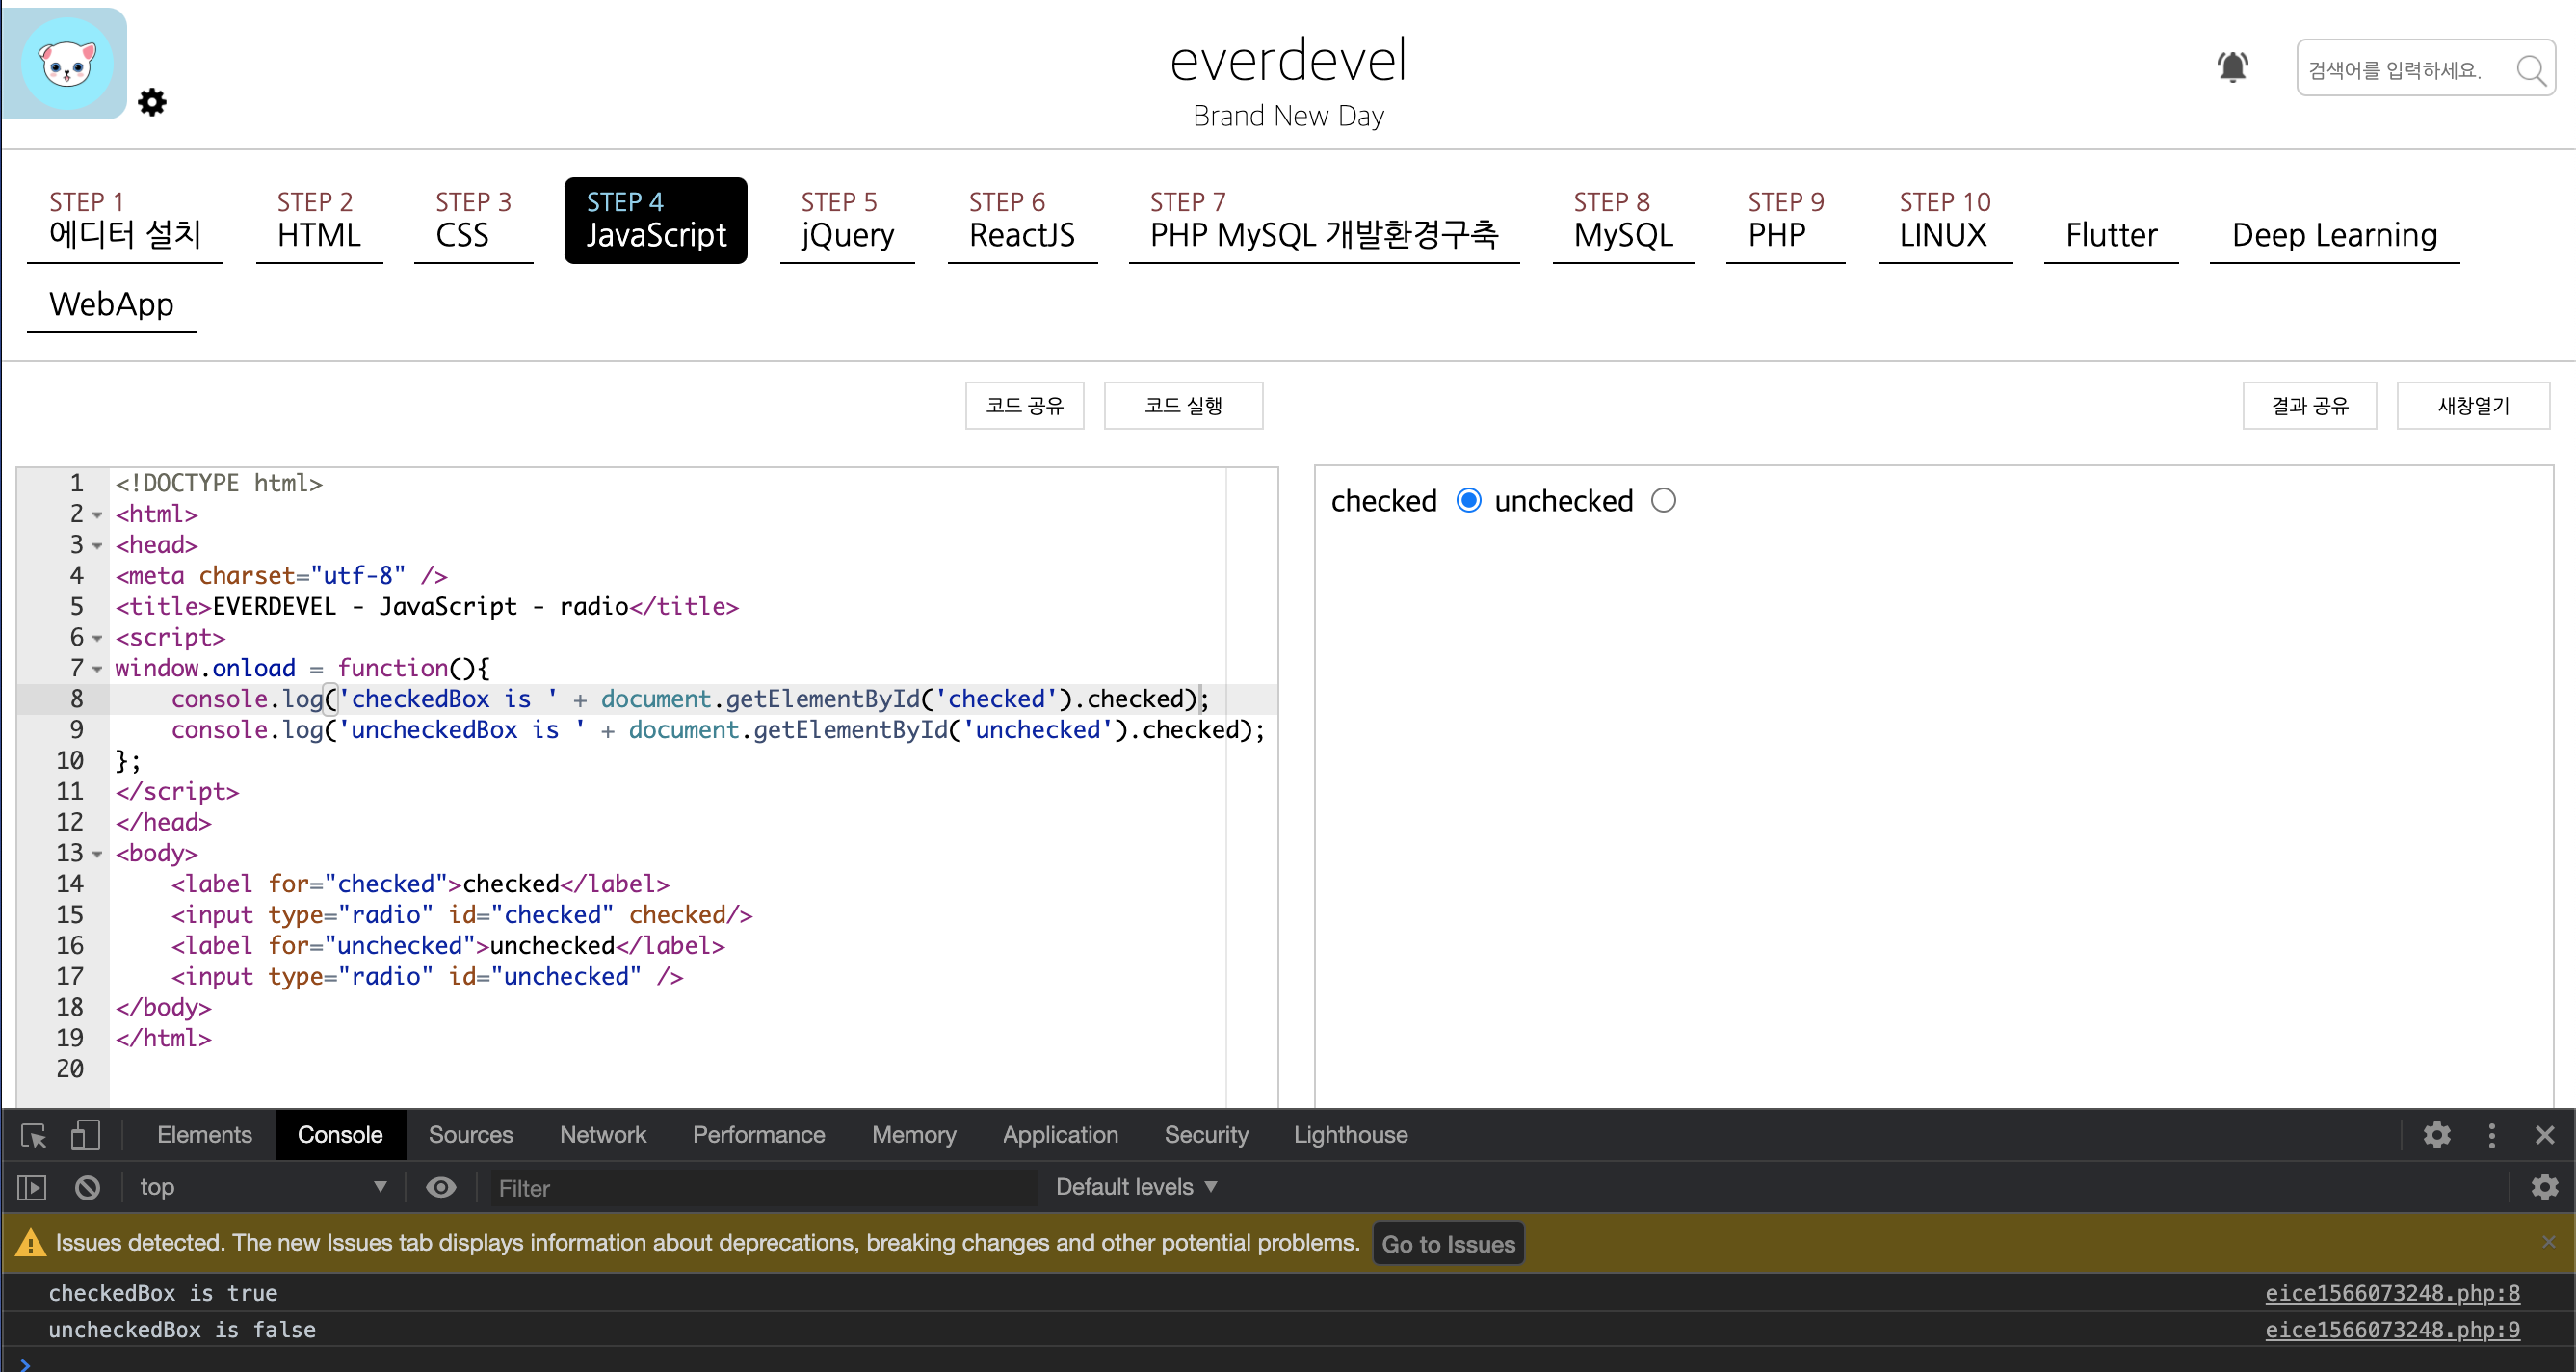
Task: Select the unchecked radio button
Action: click(1663, 500)
